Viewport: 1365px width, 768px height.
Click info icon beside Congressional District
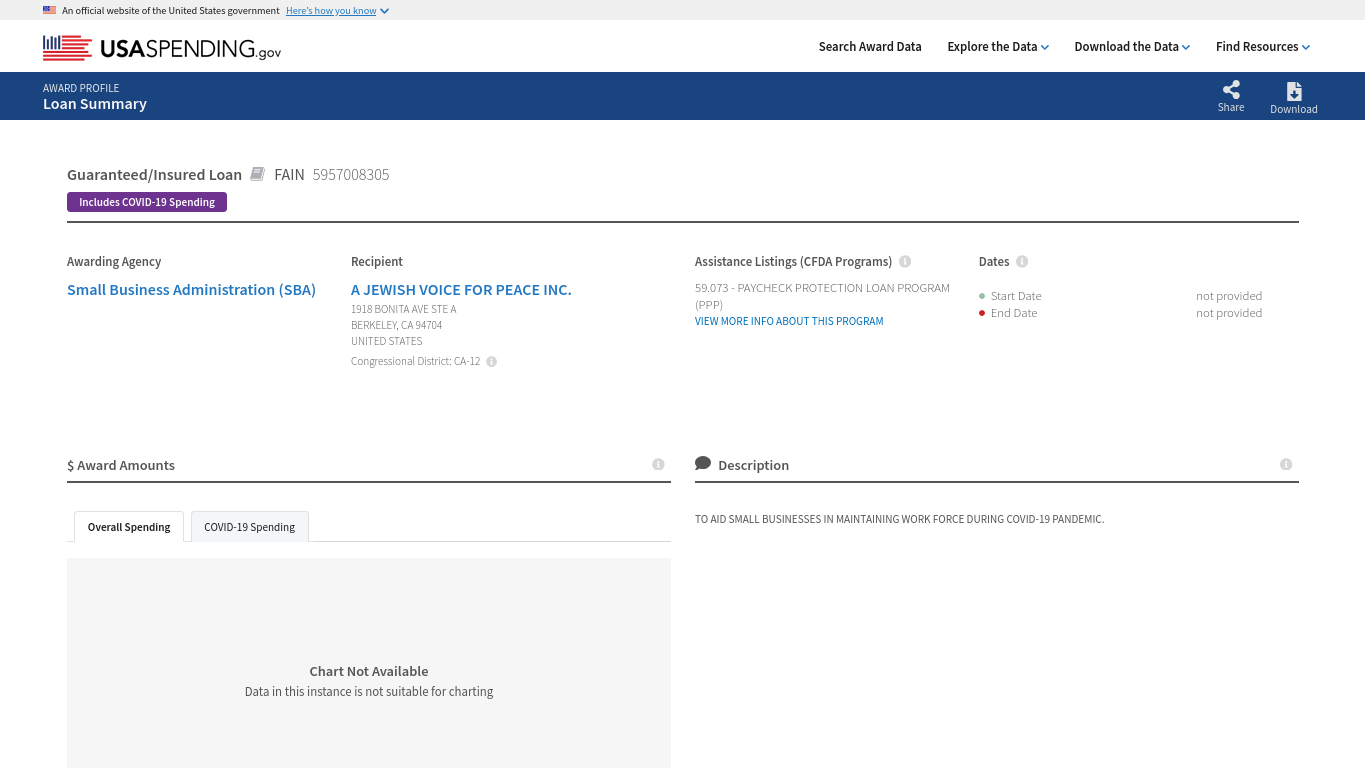[x=492, y=362]
